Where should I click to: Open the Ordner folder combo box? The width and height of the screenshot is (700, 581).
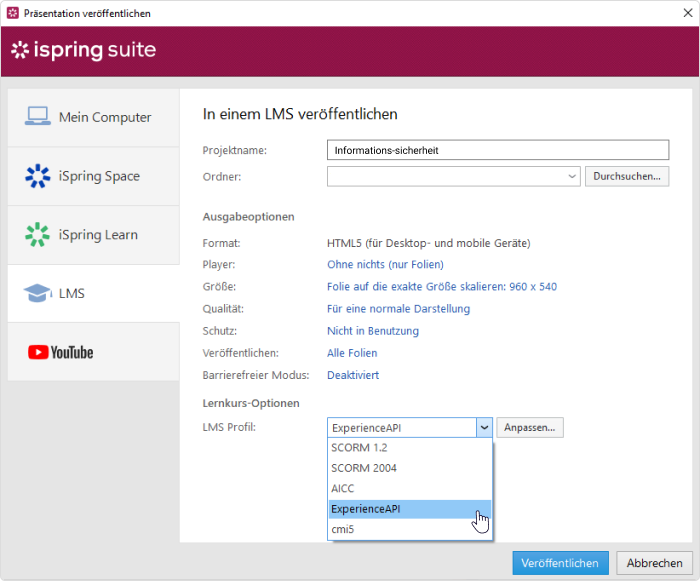pyautogui.click(x=454, y=176)
